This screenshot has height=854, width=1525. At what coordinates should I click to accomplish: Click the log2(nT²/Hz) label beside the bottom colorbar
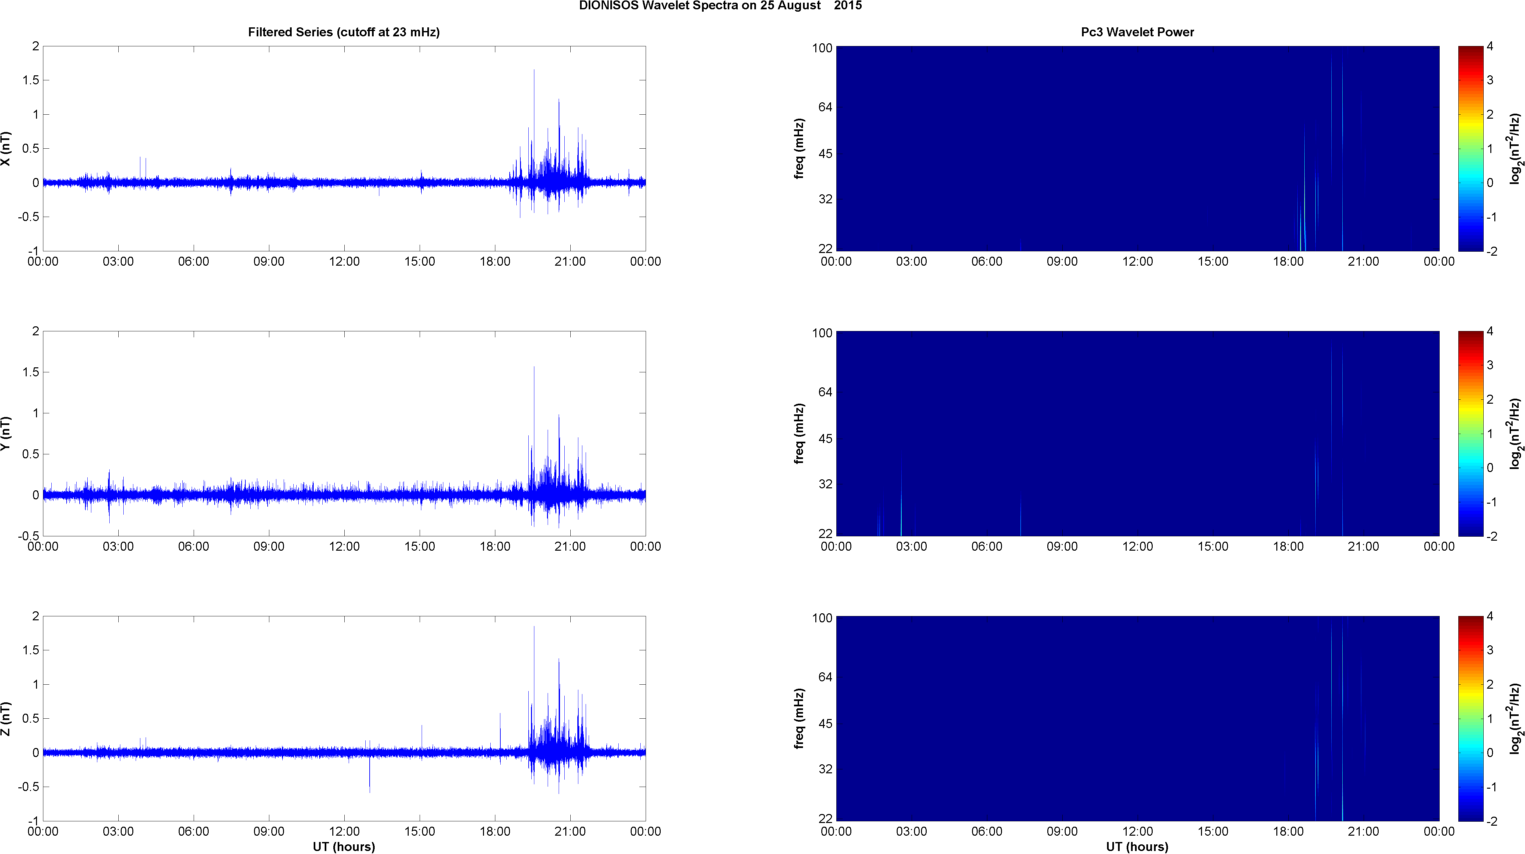(x=1515, y=719)
